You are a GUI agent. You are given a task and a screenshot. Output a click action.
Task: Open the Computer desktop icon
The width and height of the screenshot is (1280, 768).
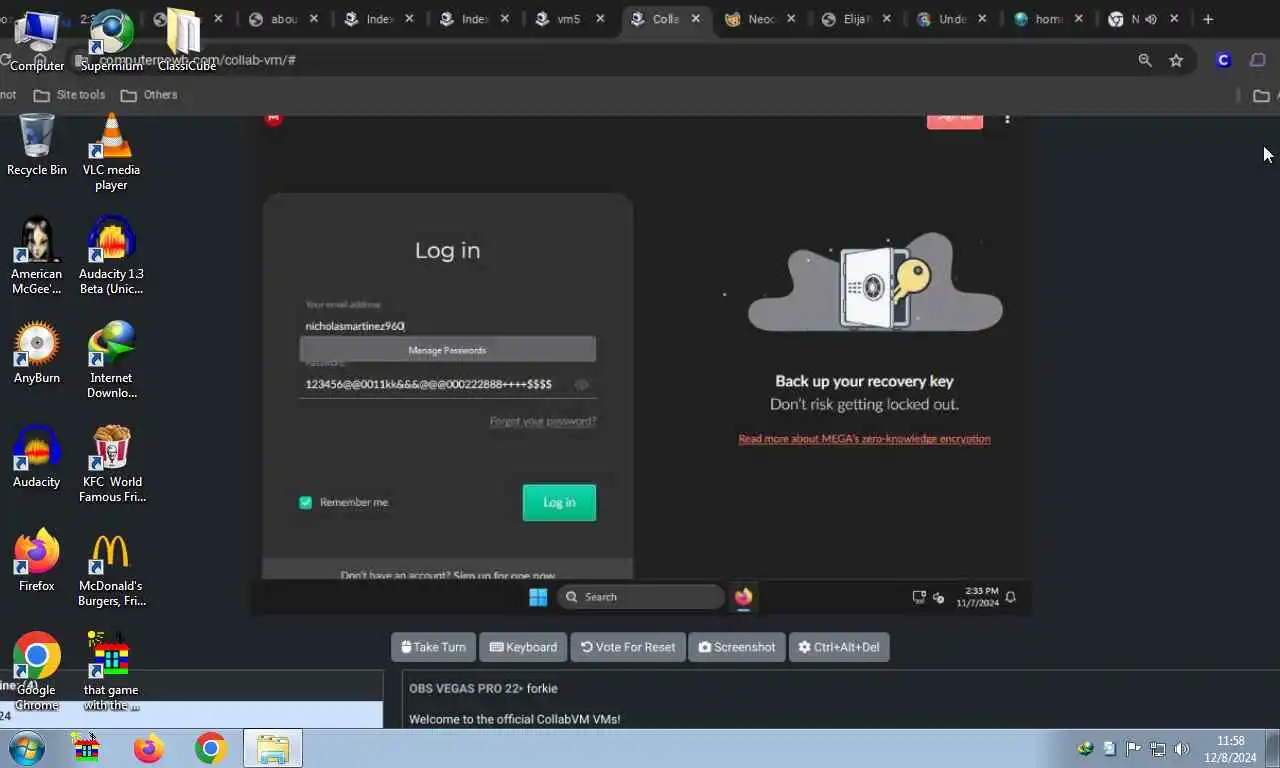(x=37, y=40)
